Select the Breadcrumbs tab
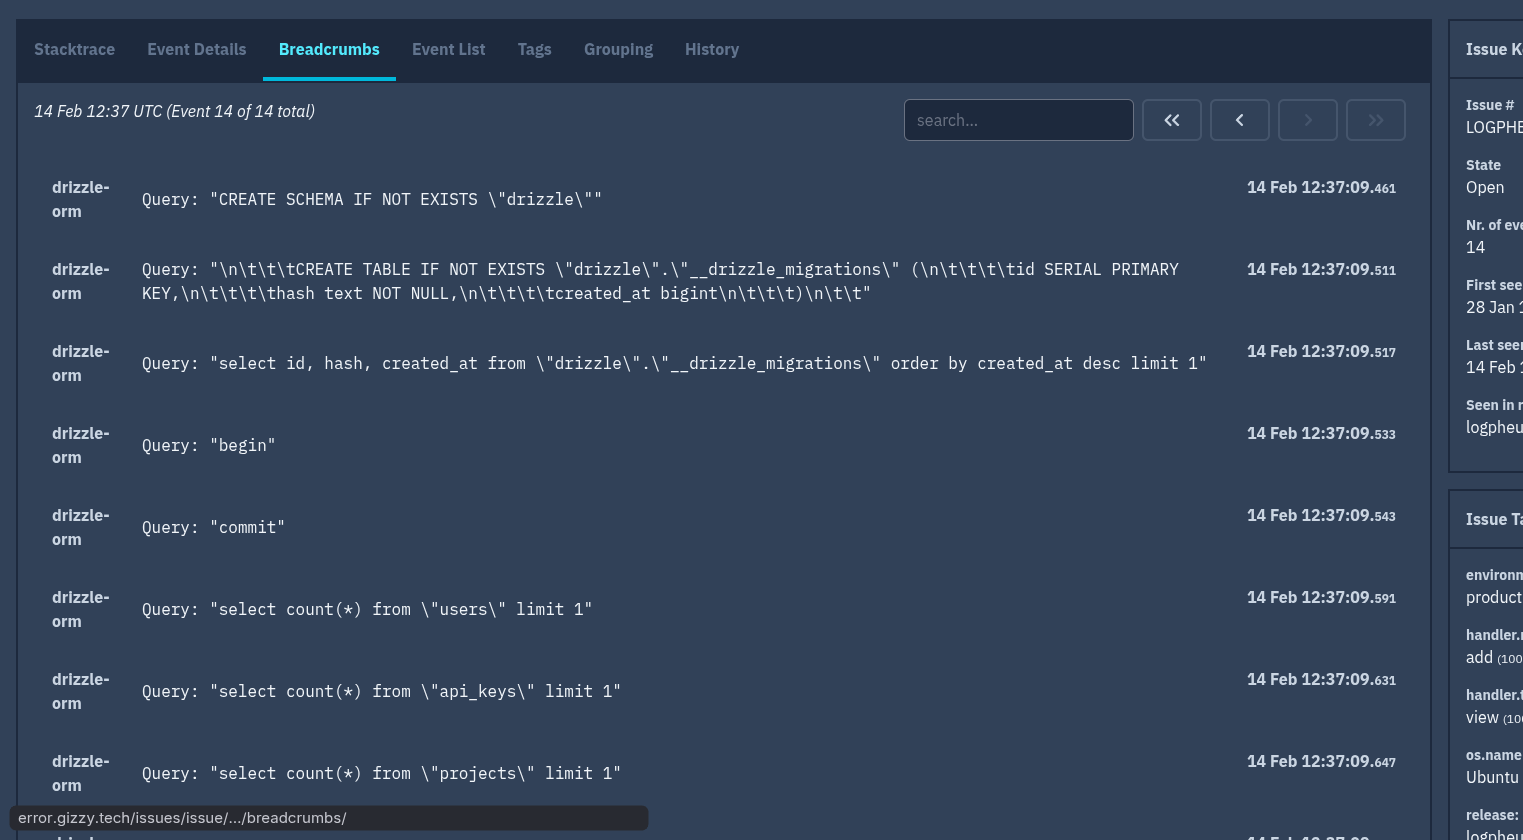 coord(329,50)
